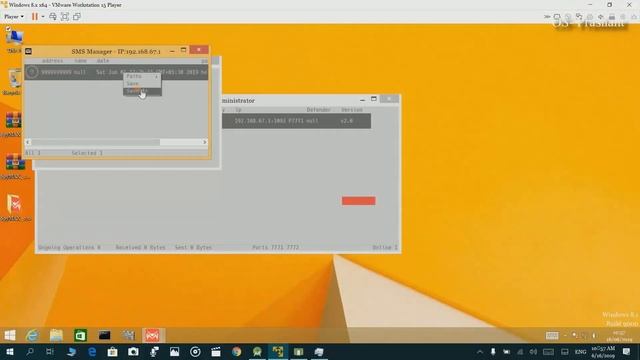The width and height of the screenshot is (640, 360).
Task: Click the SMS Manager title bar app icon
Action: (28, 51)
